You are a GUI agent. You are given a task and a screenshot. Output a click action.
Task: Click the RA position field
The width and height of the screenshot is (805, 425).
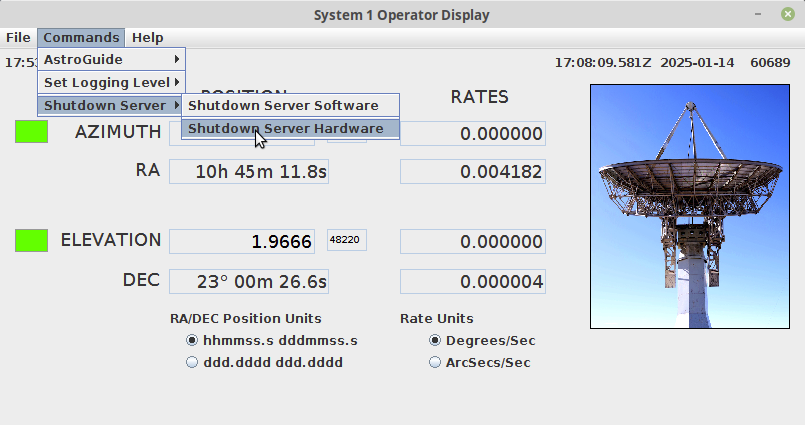248,172
